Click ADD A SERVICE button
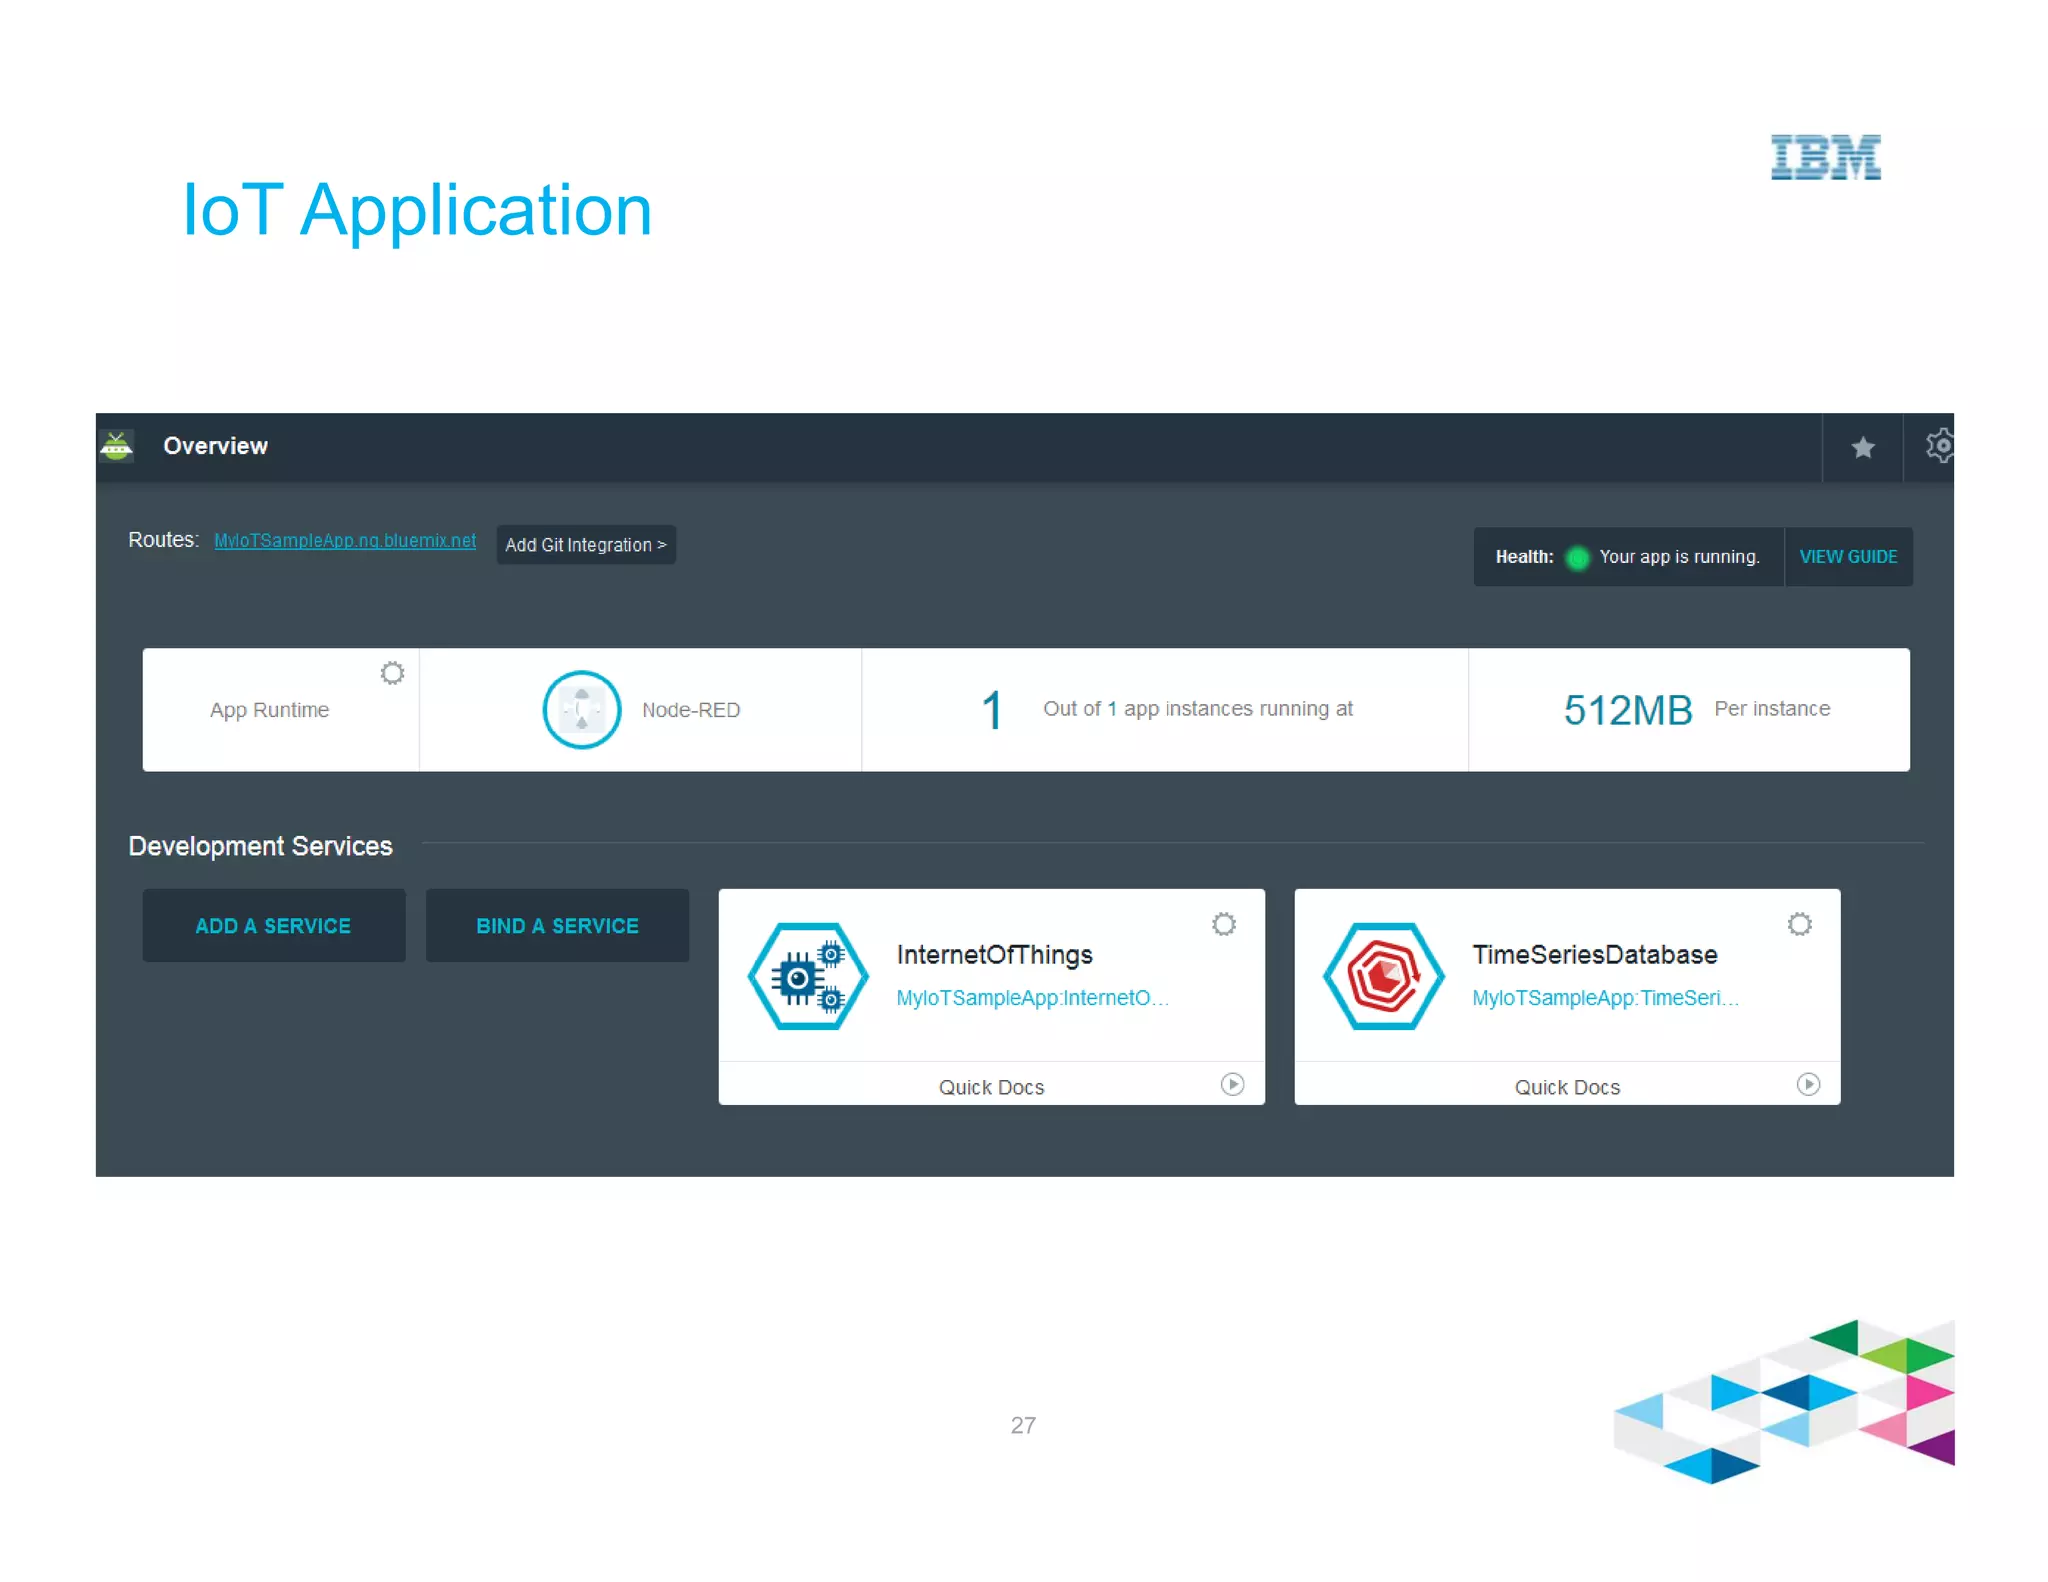This screenshot has height=1582, width=2048. (x=274, y=926)
